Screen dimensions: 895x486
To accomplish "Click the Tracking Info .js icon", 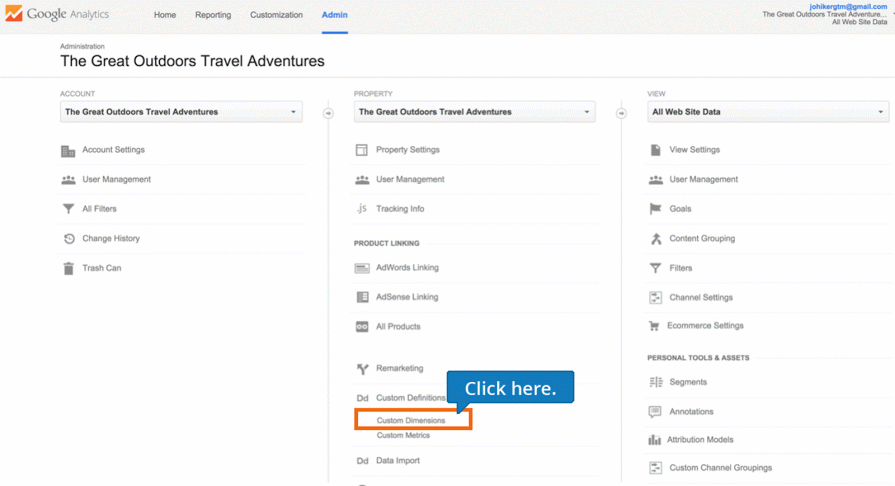I will 361,208.
